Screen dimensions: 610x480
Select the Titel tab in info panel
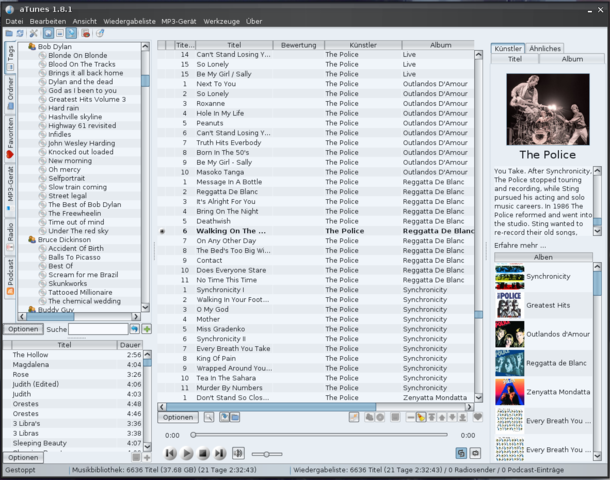tap(515, 59)
